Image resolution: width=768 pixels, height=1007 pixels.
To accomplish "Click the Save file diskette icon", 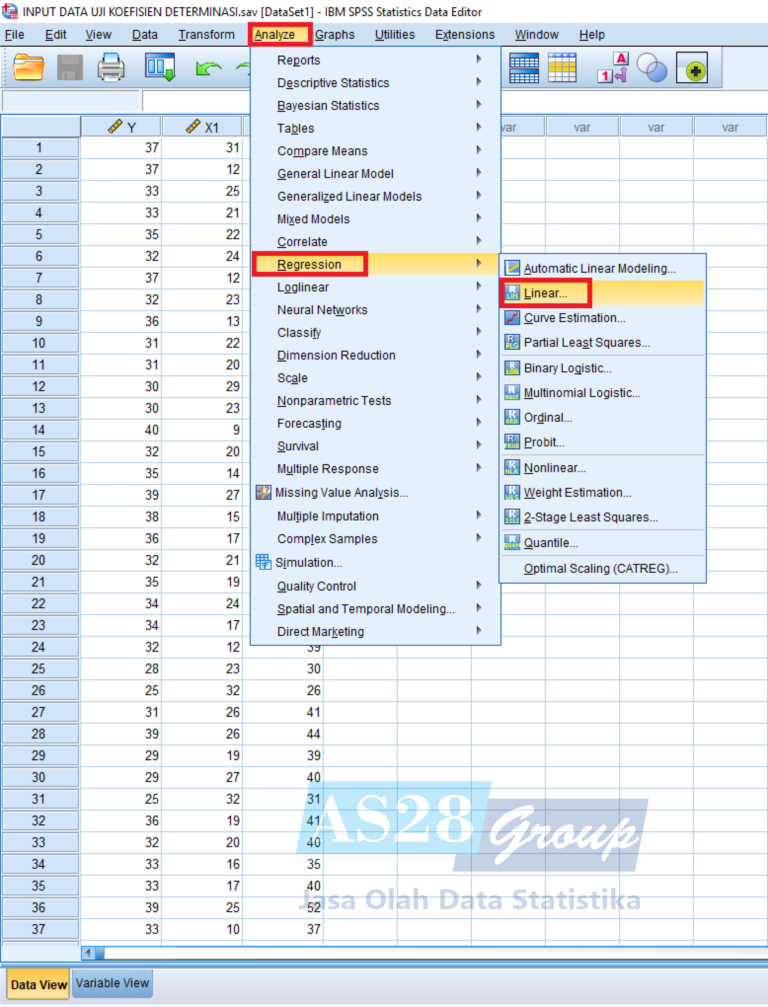I will [70, 67].
